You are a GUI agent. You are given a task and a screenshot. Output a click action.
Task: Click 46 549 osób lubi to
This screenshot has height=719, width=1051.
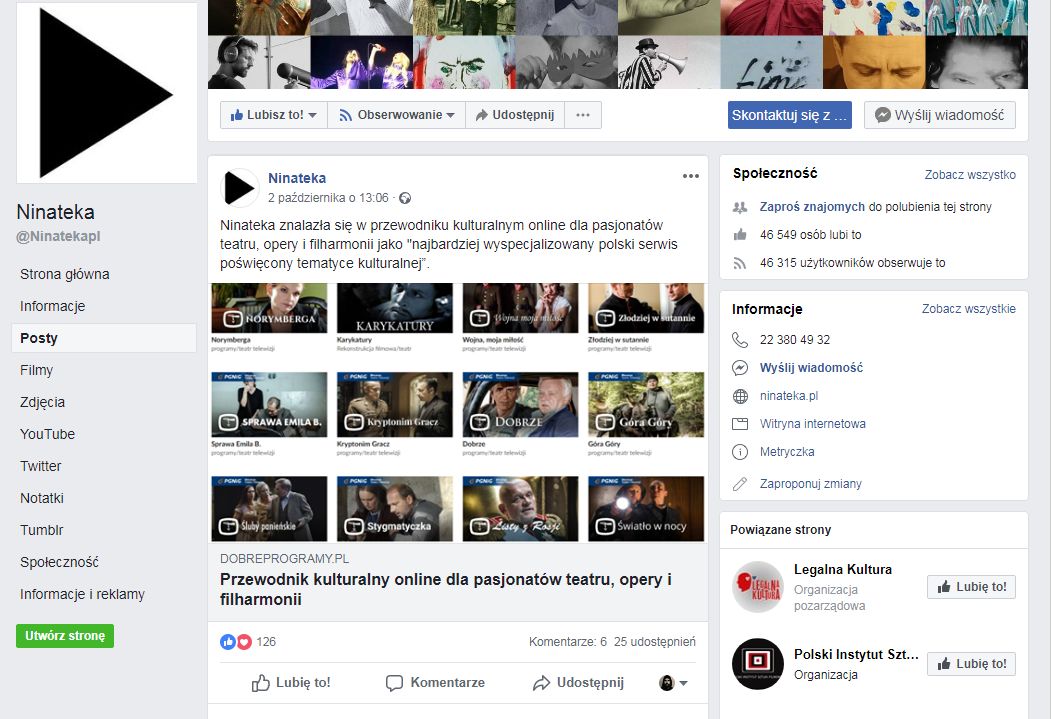click(x=810, y=235)
